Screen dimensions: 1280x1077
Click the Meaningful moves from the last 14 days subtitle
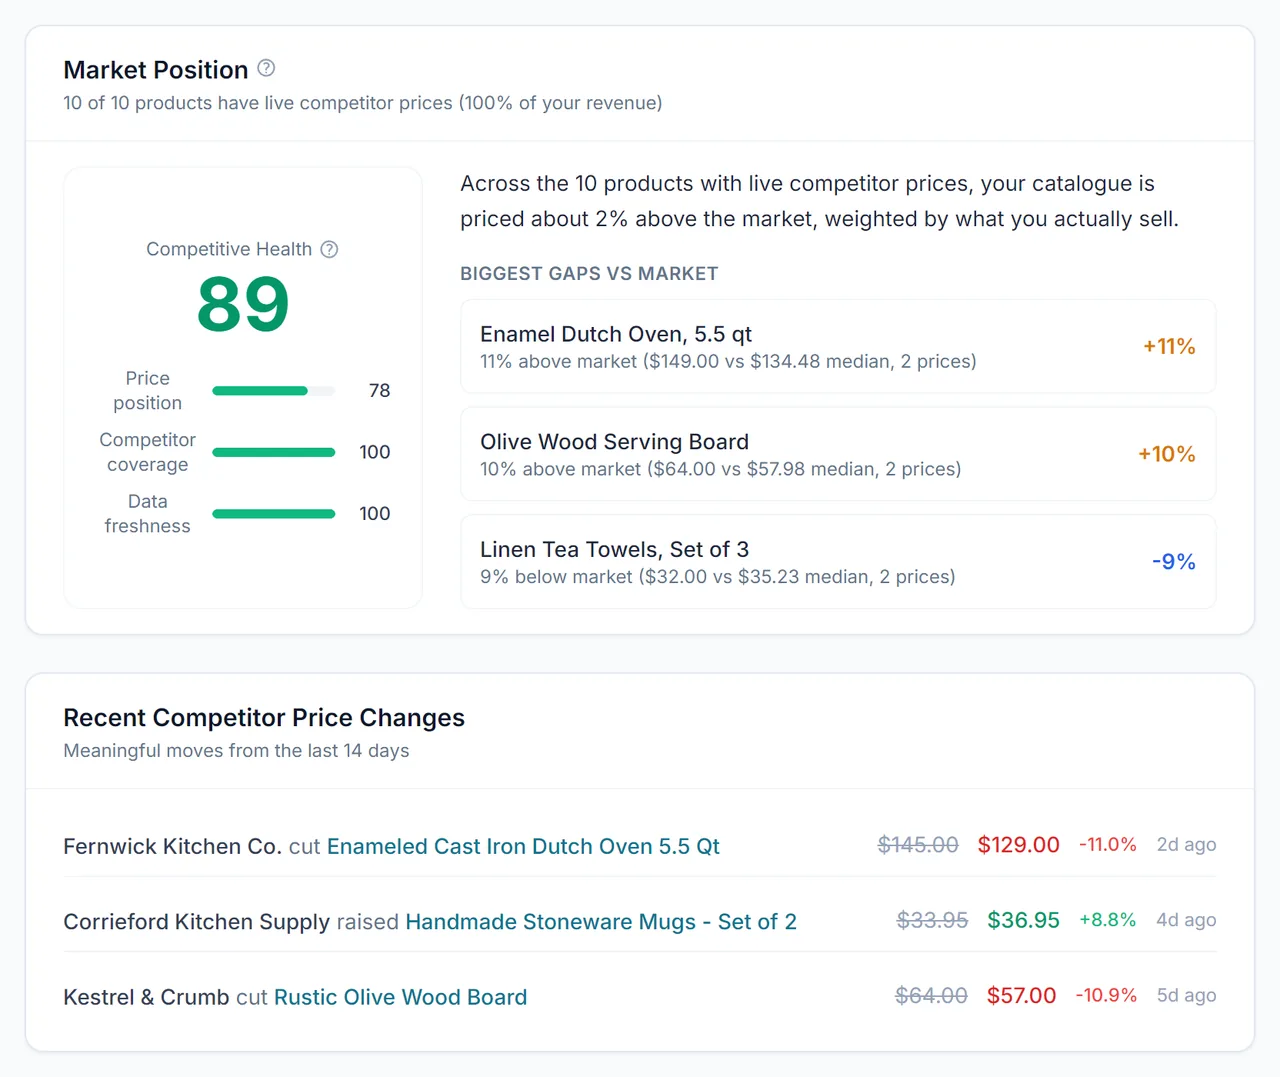236,751
